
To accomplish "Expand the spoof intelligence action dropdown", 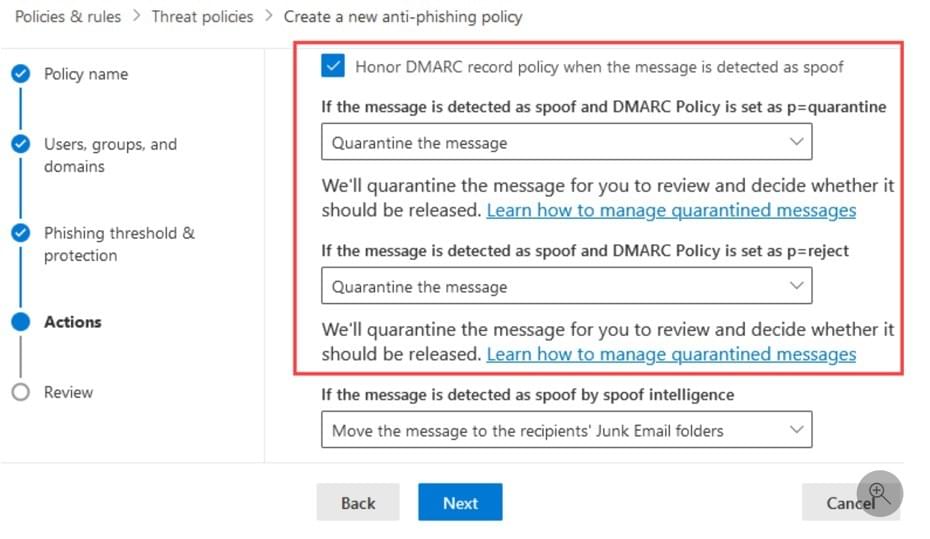I will coord(566,431).
